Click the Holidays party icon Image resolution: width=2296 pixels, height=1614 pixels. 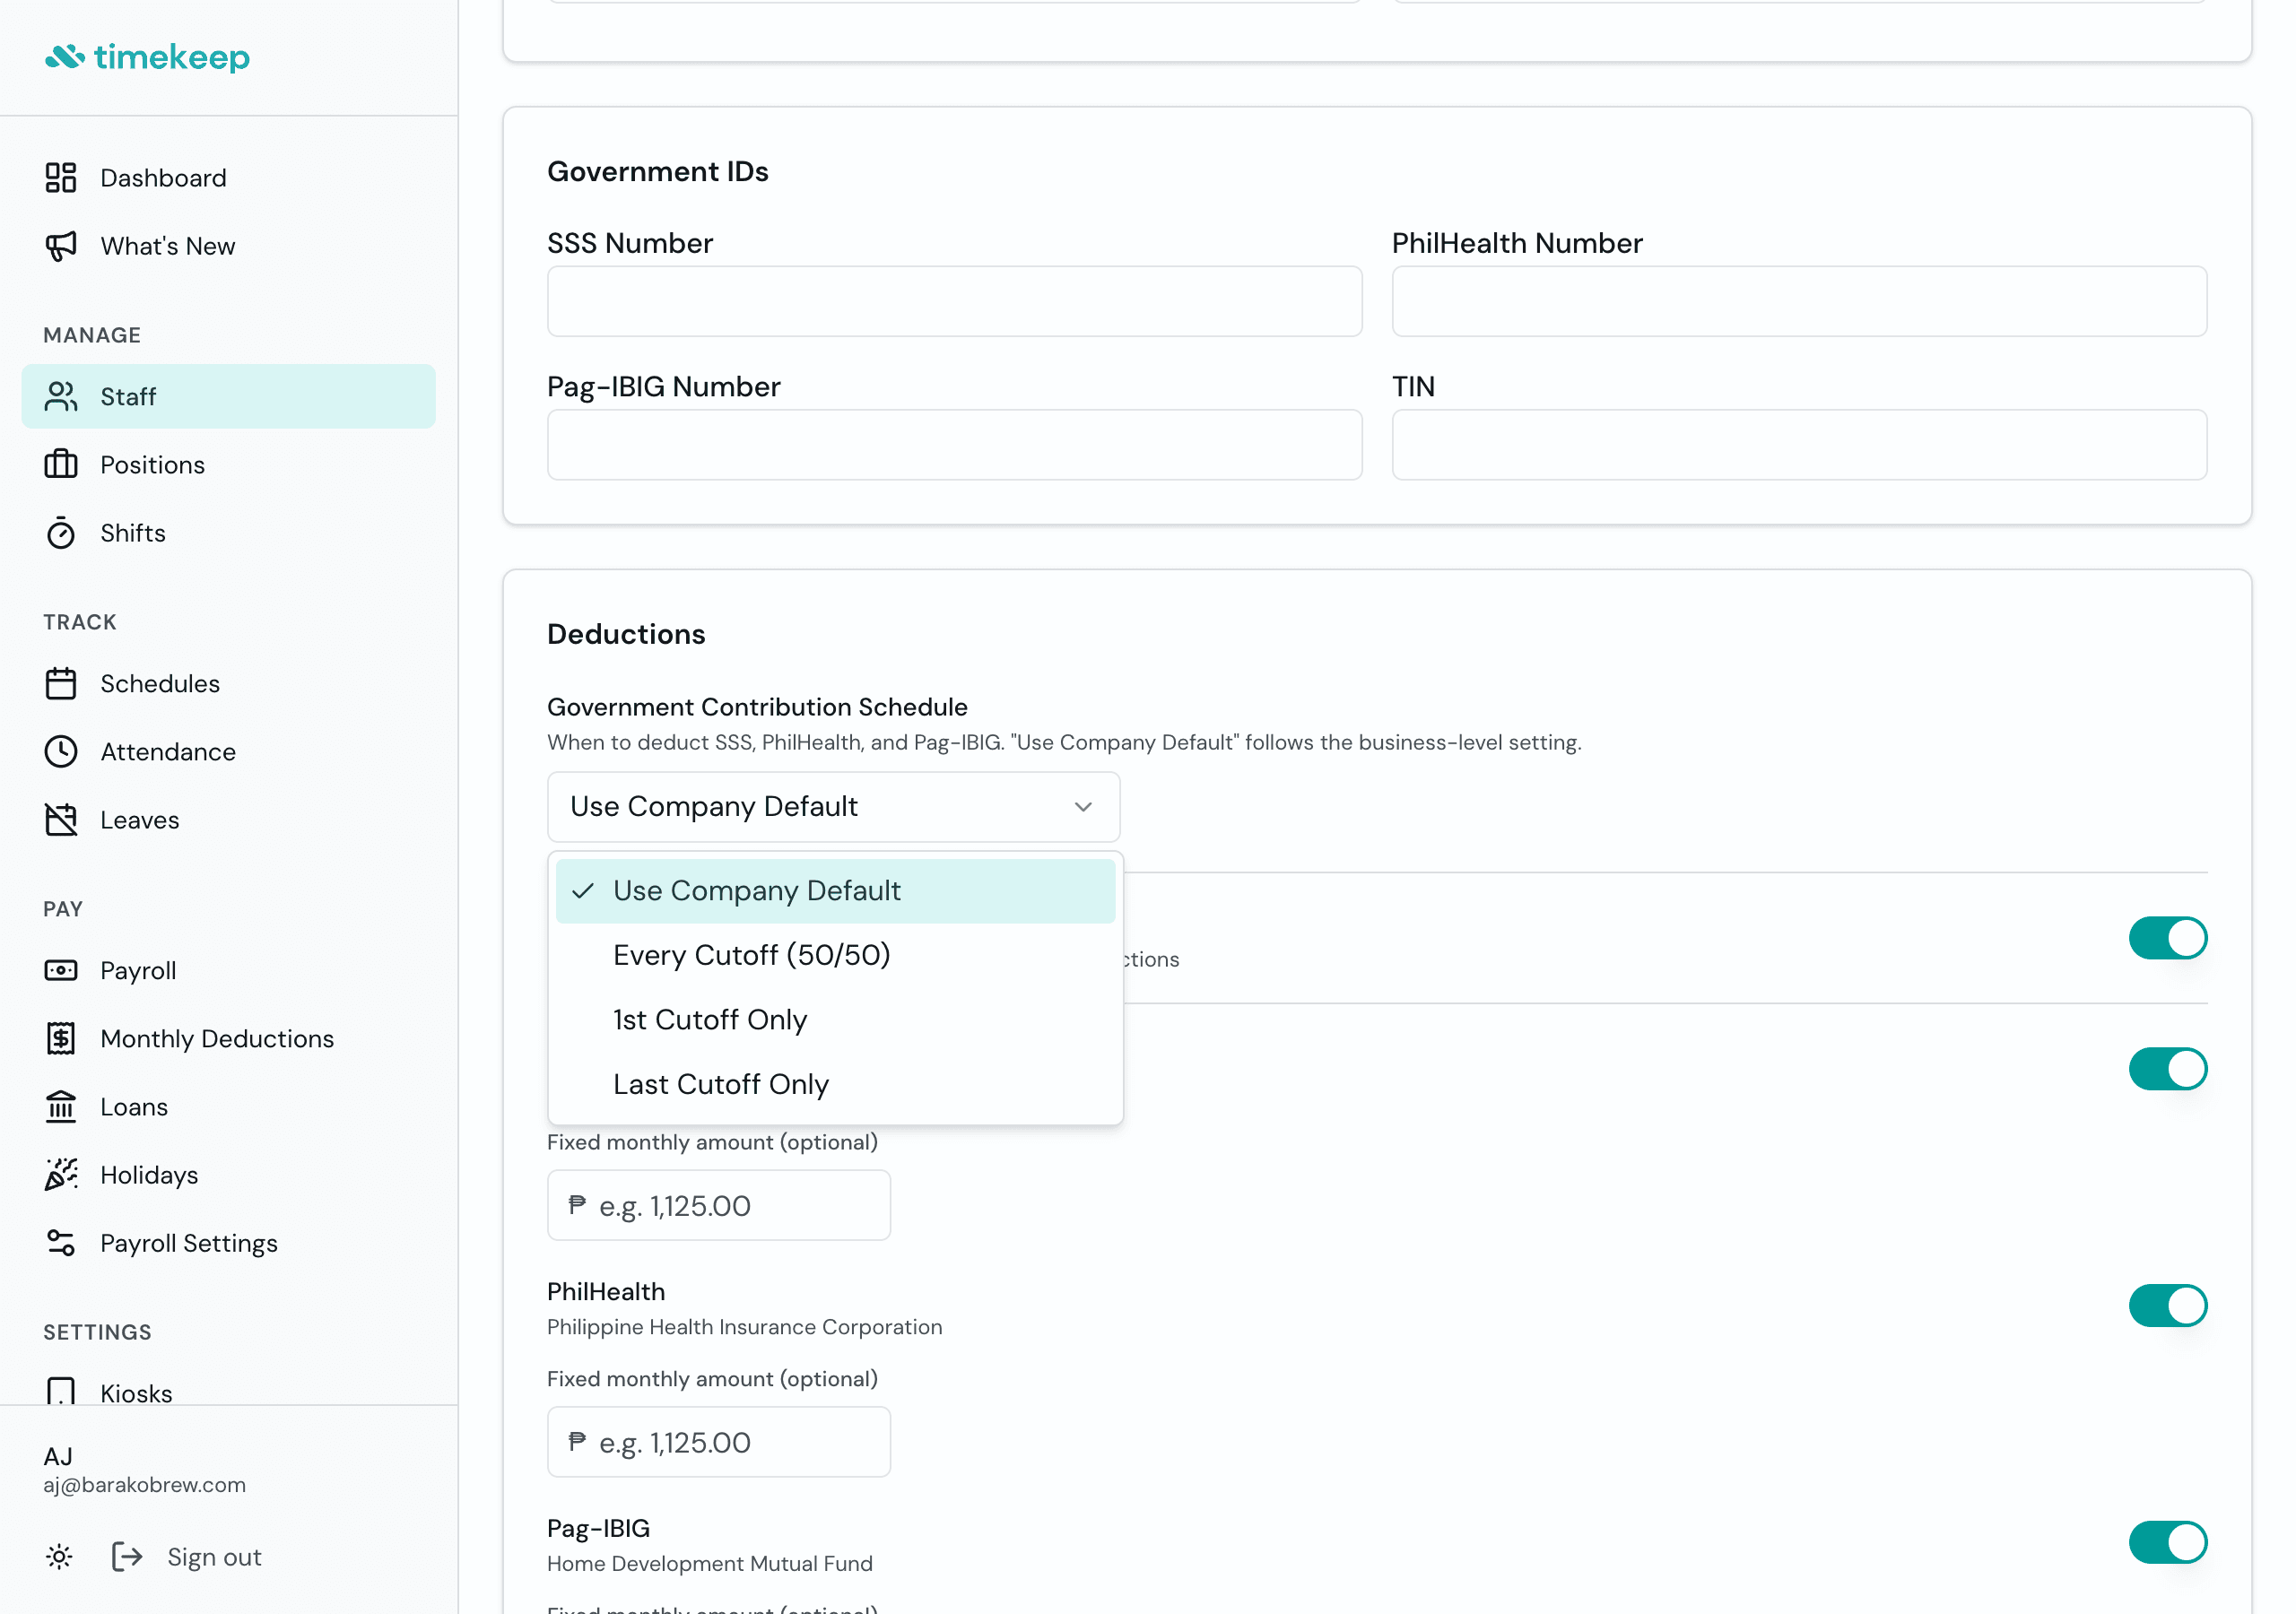coord(60,1175)
